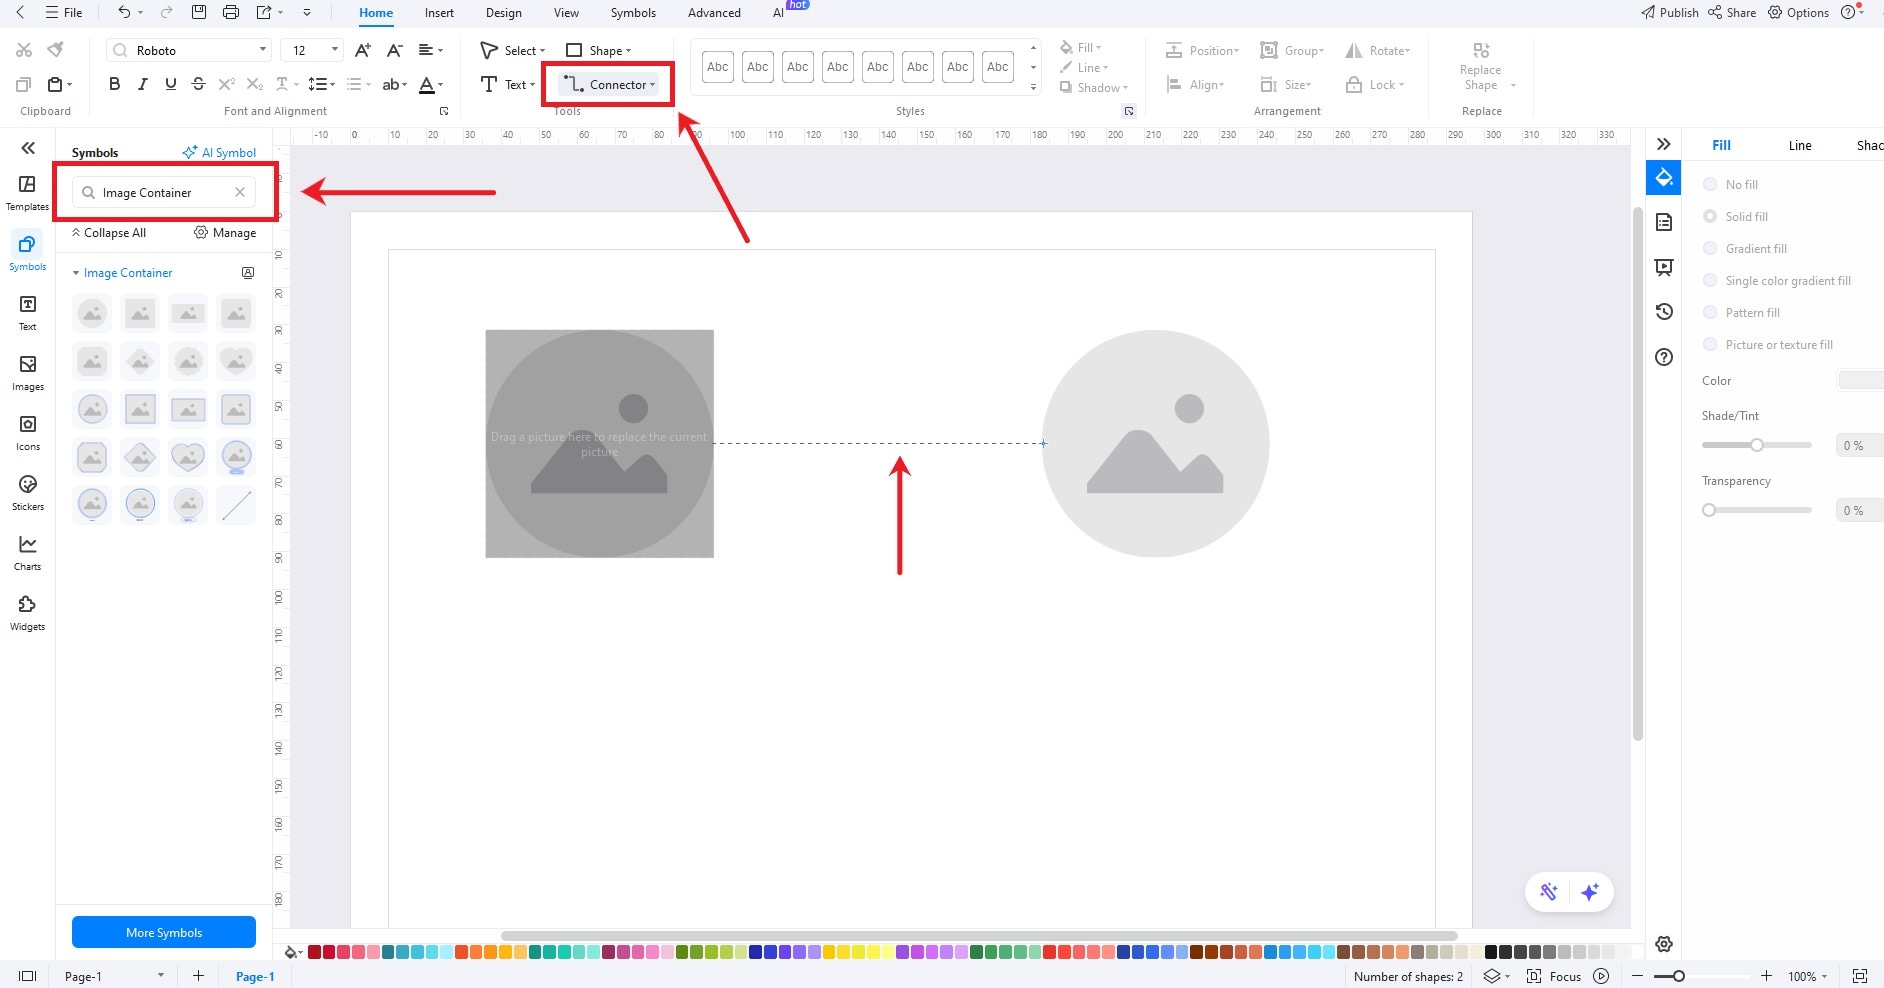1884x988 pixels.
Task: Toggle Focus mode in status bar
Action: click(1554, 976)
